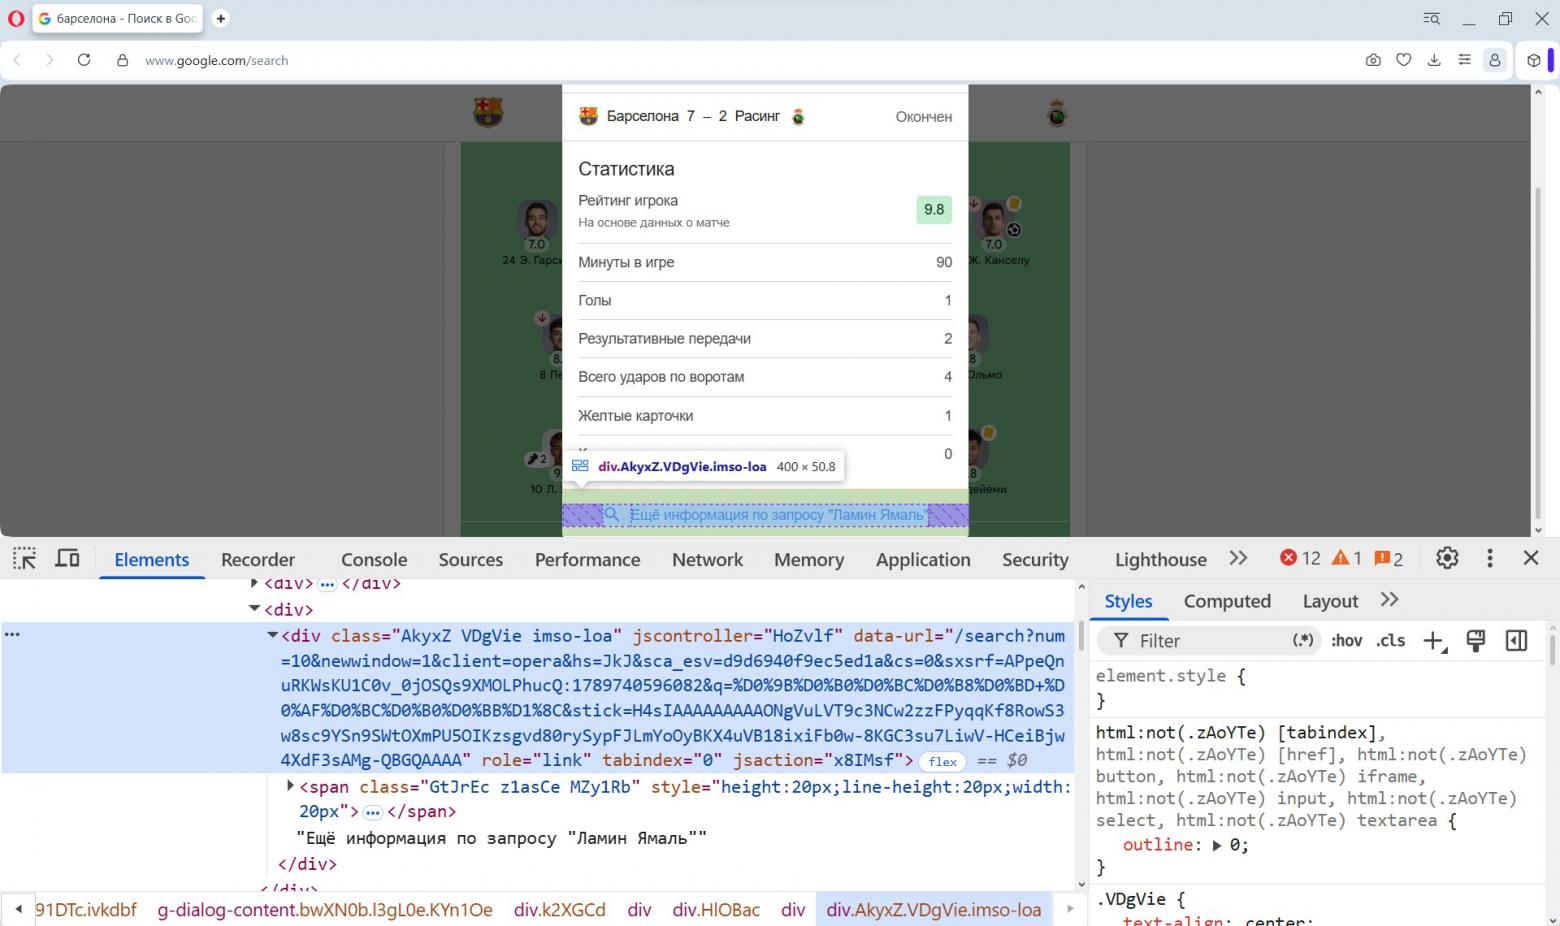Add a new style rule

pos(1435,641)
